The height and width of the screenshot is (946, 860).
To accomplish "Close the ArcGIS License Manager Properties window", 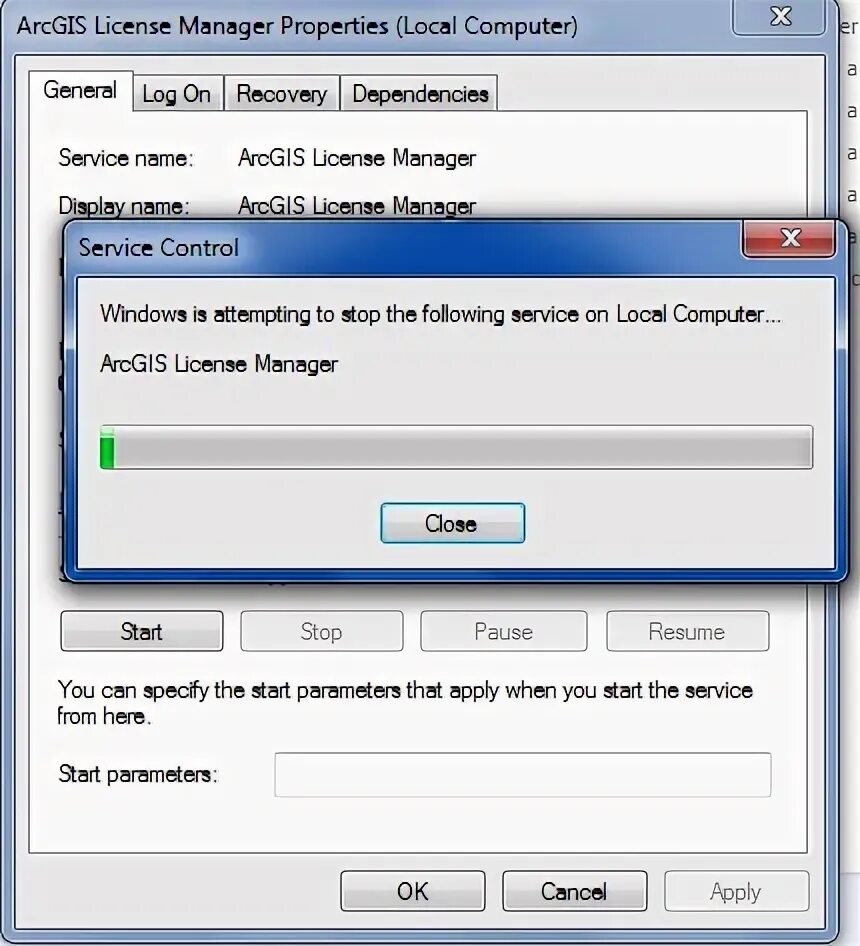I will (780, 16).
